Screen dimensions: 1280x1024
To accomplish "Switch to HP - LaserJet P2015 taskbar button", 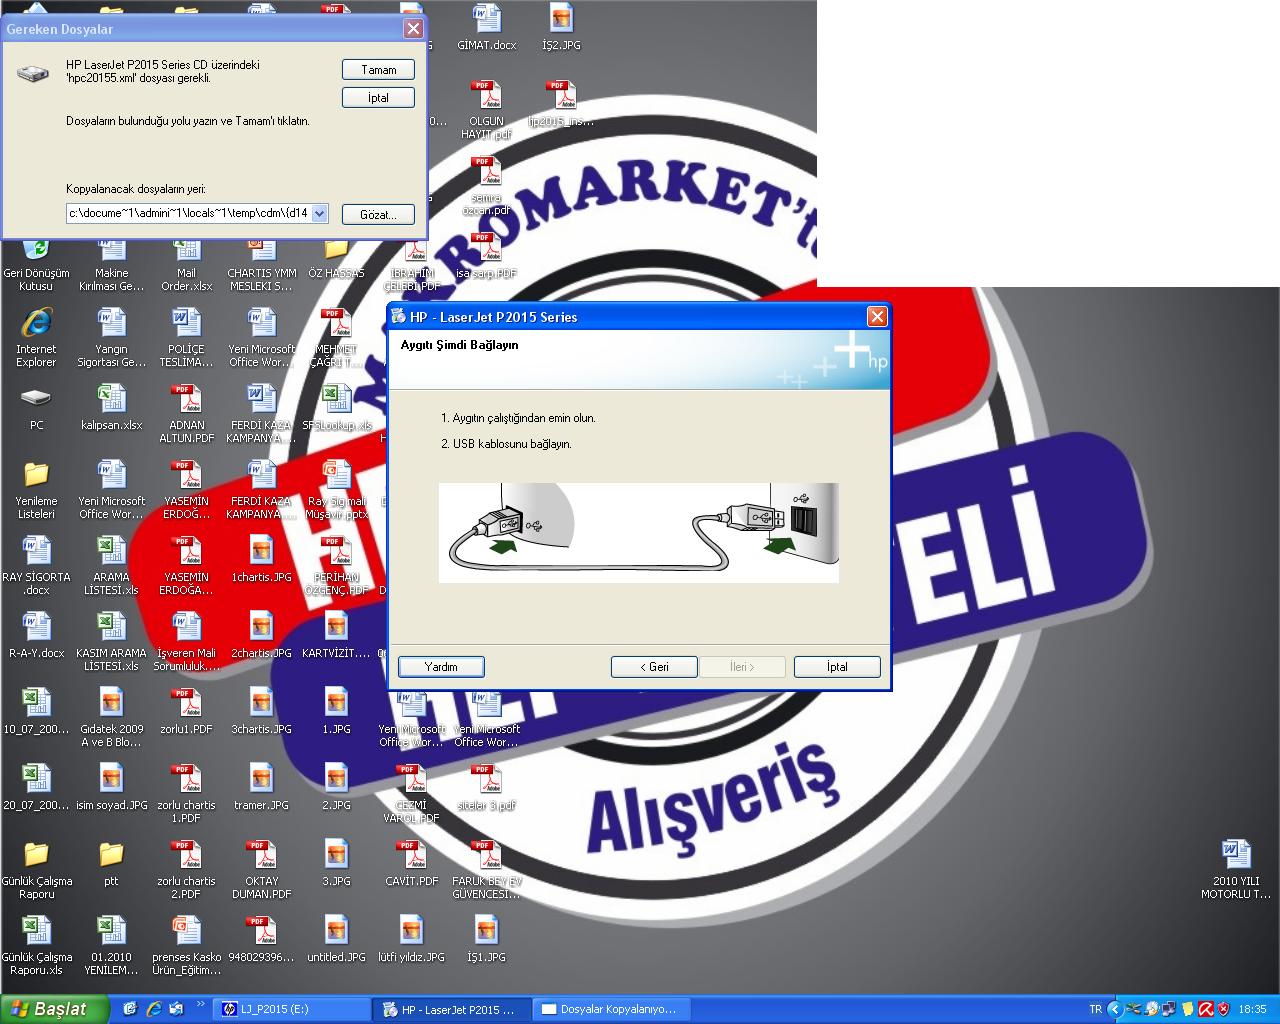I will [x=452, y=1009].
